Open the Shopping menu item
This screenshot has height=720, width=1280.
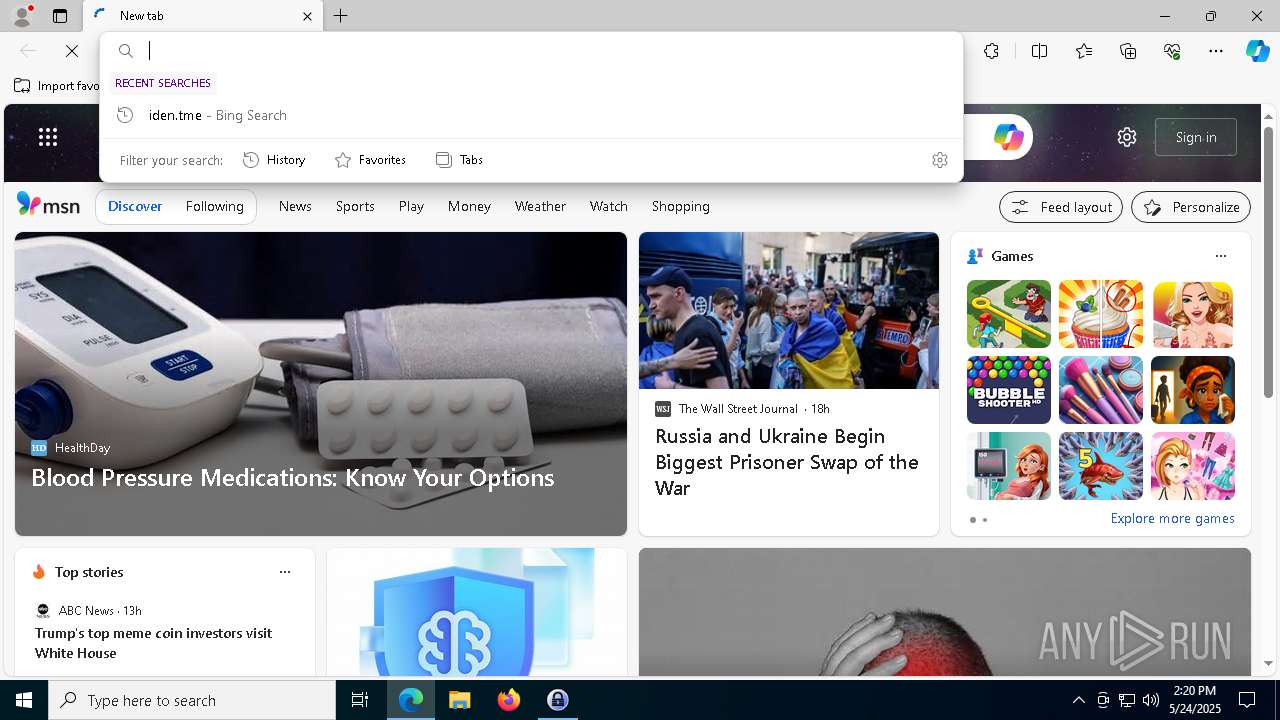(x=681, y=206)
